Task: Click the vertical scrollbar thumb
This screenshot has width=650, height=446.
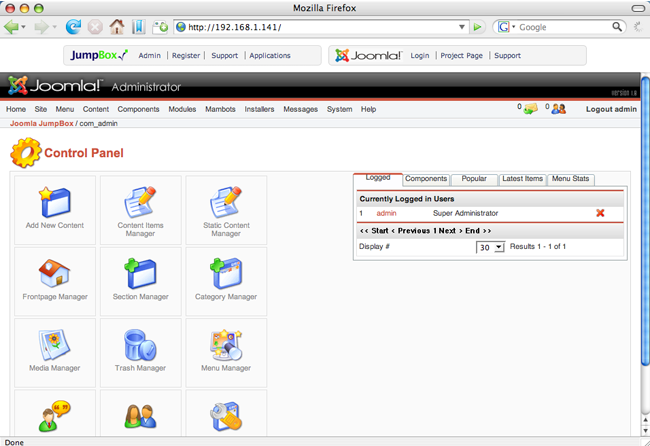Action: pos(645,221)
